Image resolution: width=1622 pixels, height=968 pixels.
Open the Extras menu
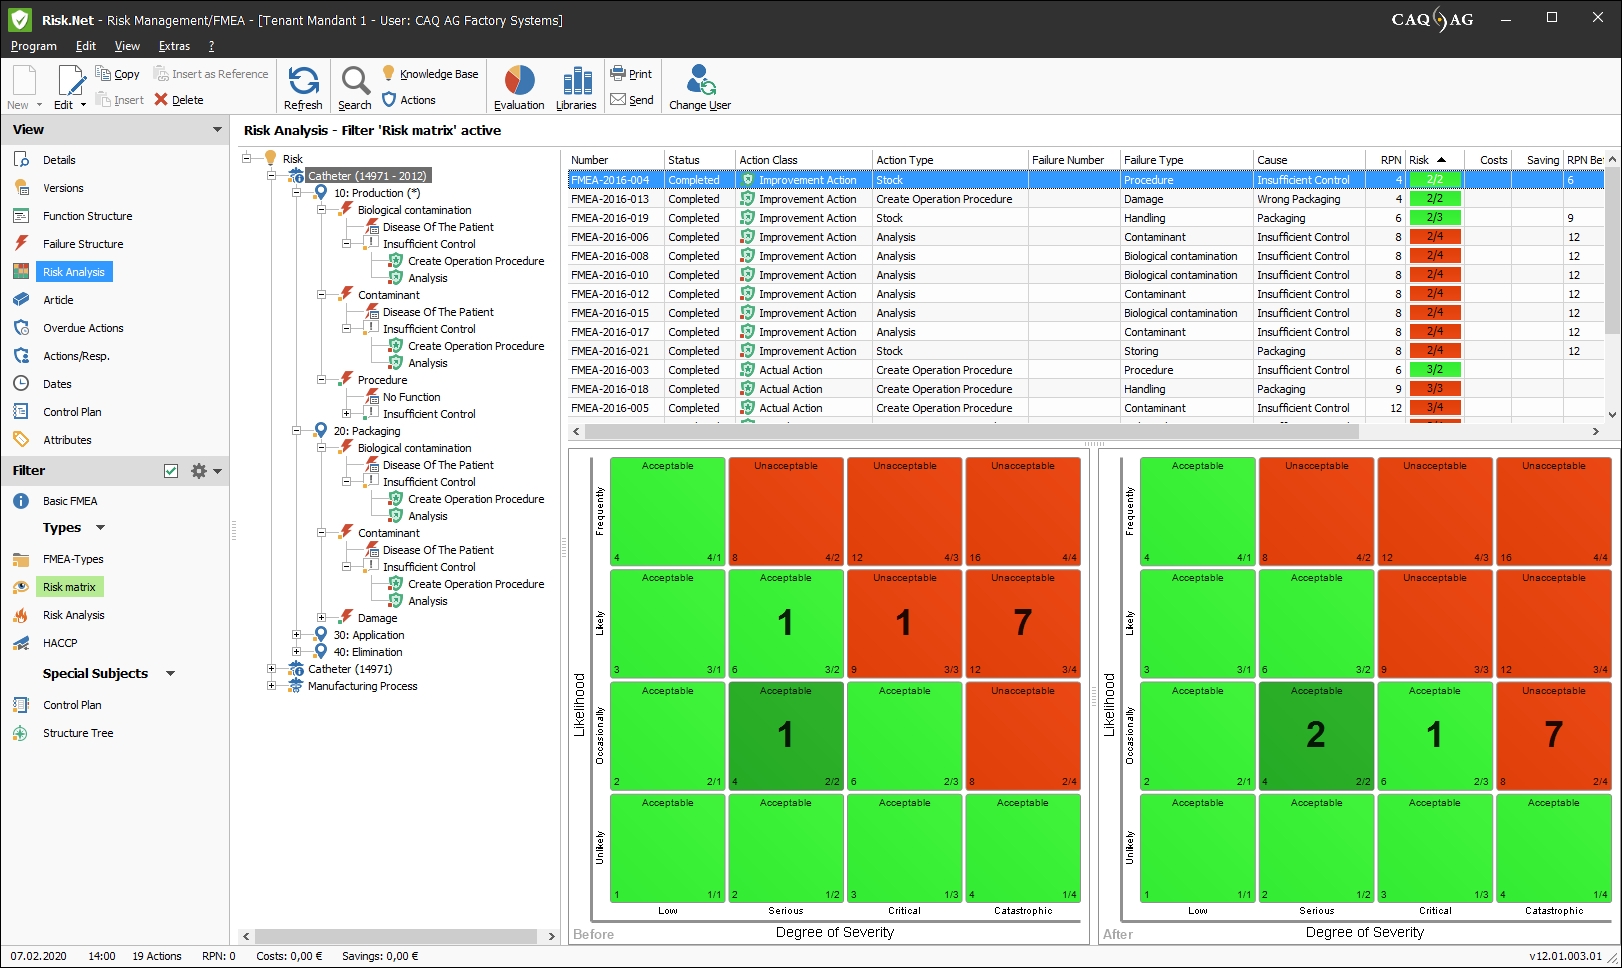pos(174,46)
